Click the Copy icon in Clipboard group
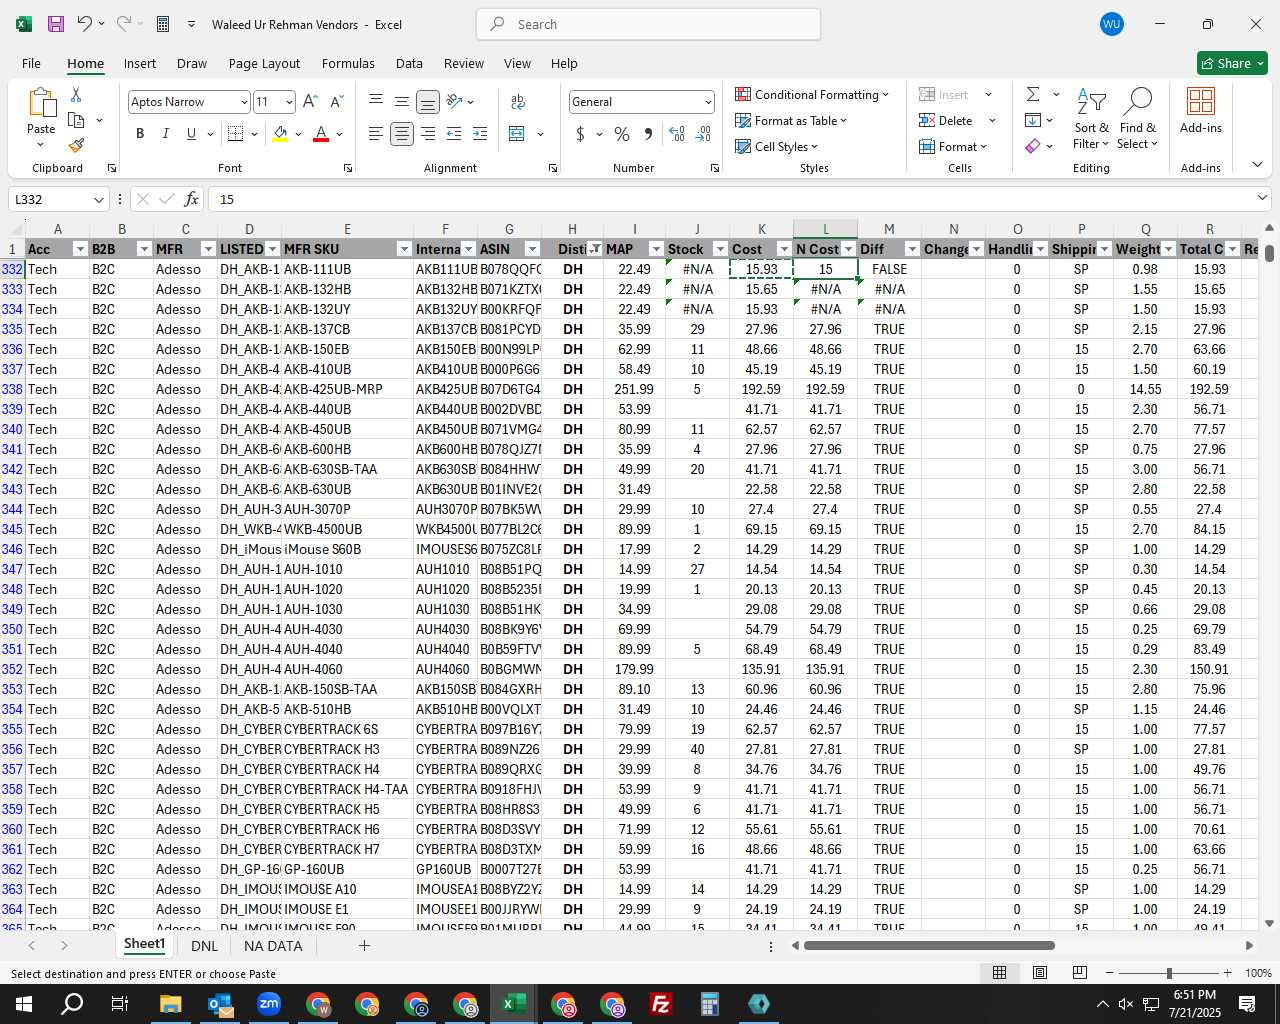Viewport: 1280px width, 1024px height. pos(76,120)
